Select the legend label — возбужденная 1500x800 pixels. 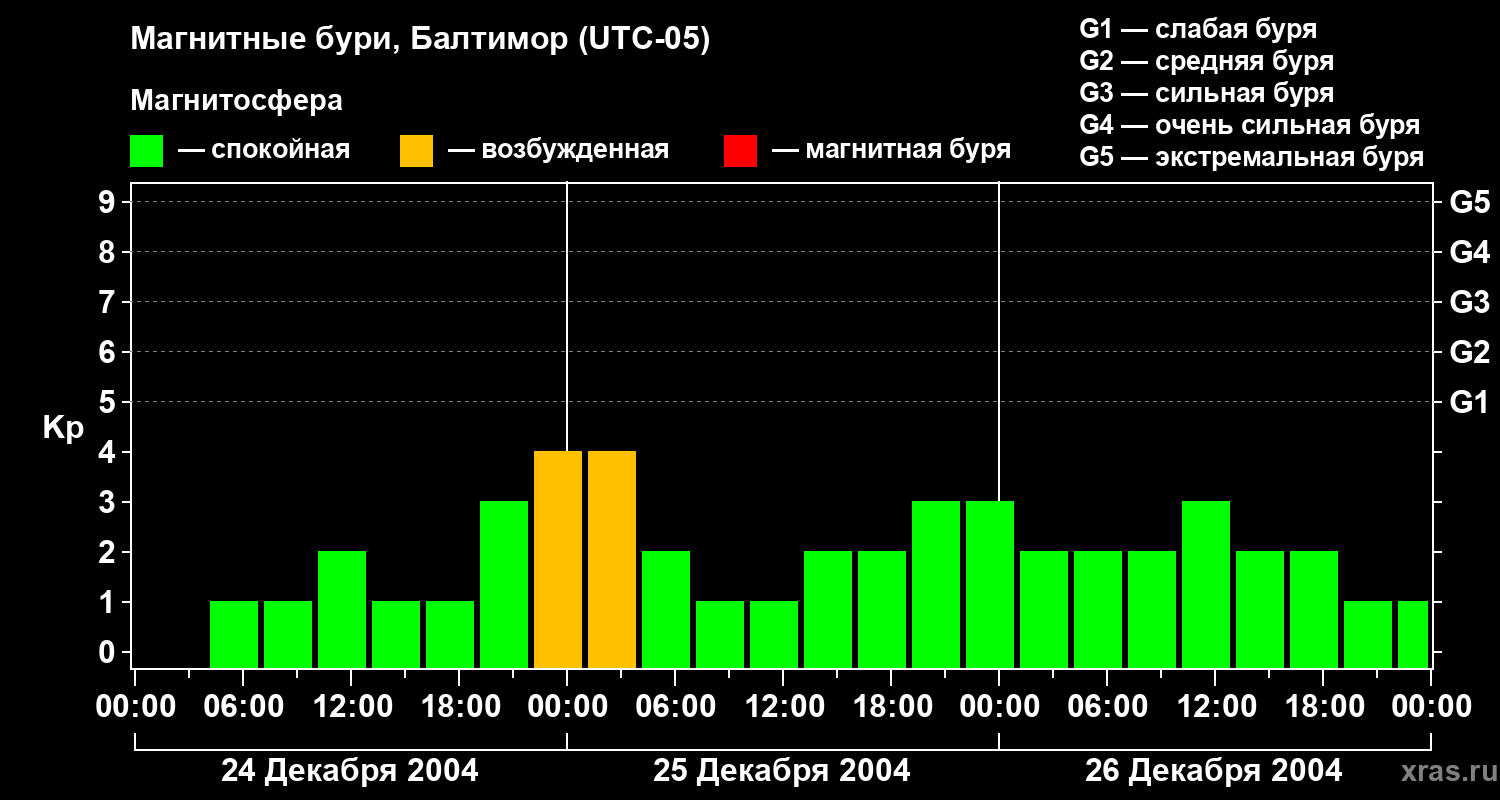pos(558,151)
